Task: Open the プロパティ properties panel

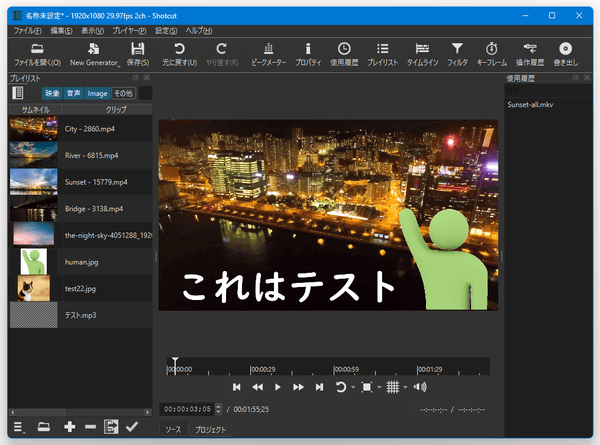Action: click(x=308, y=54)
